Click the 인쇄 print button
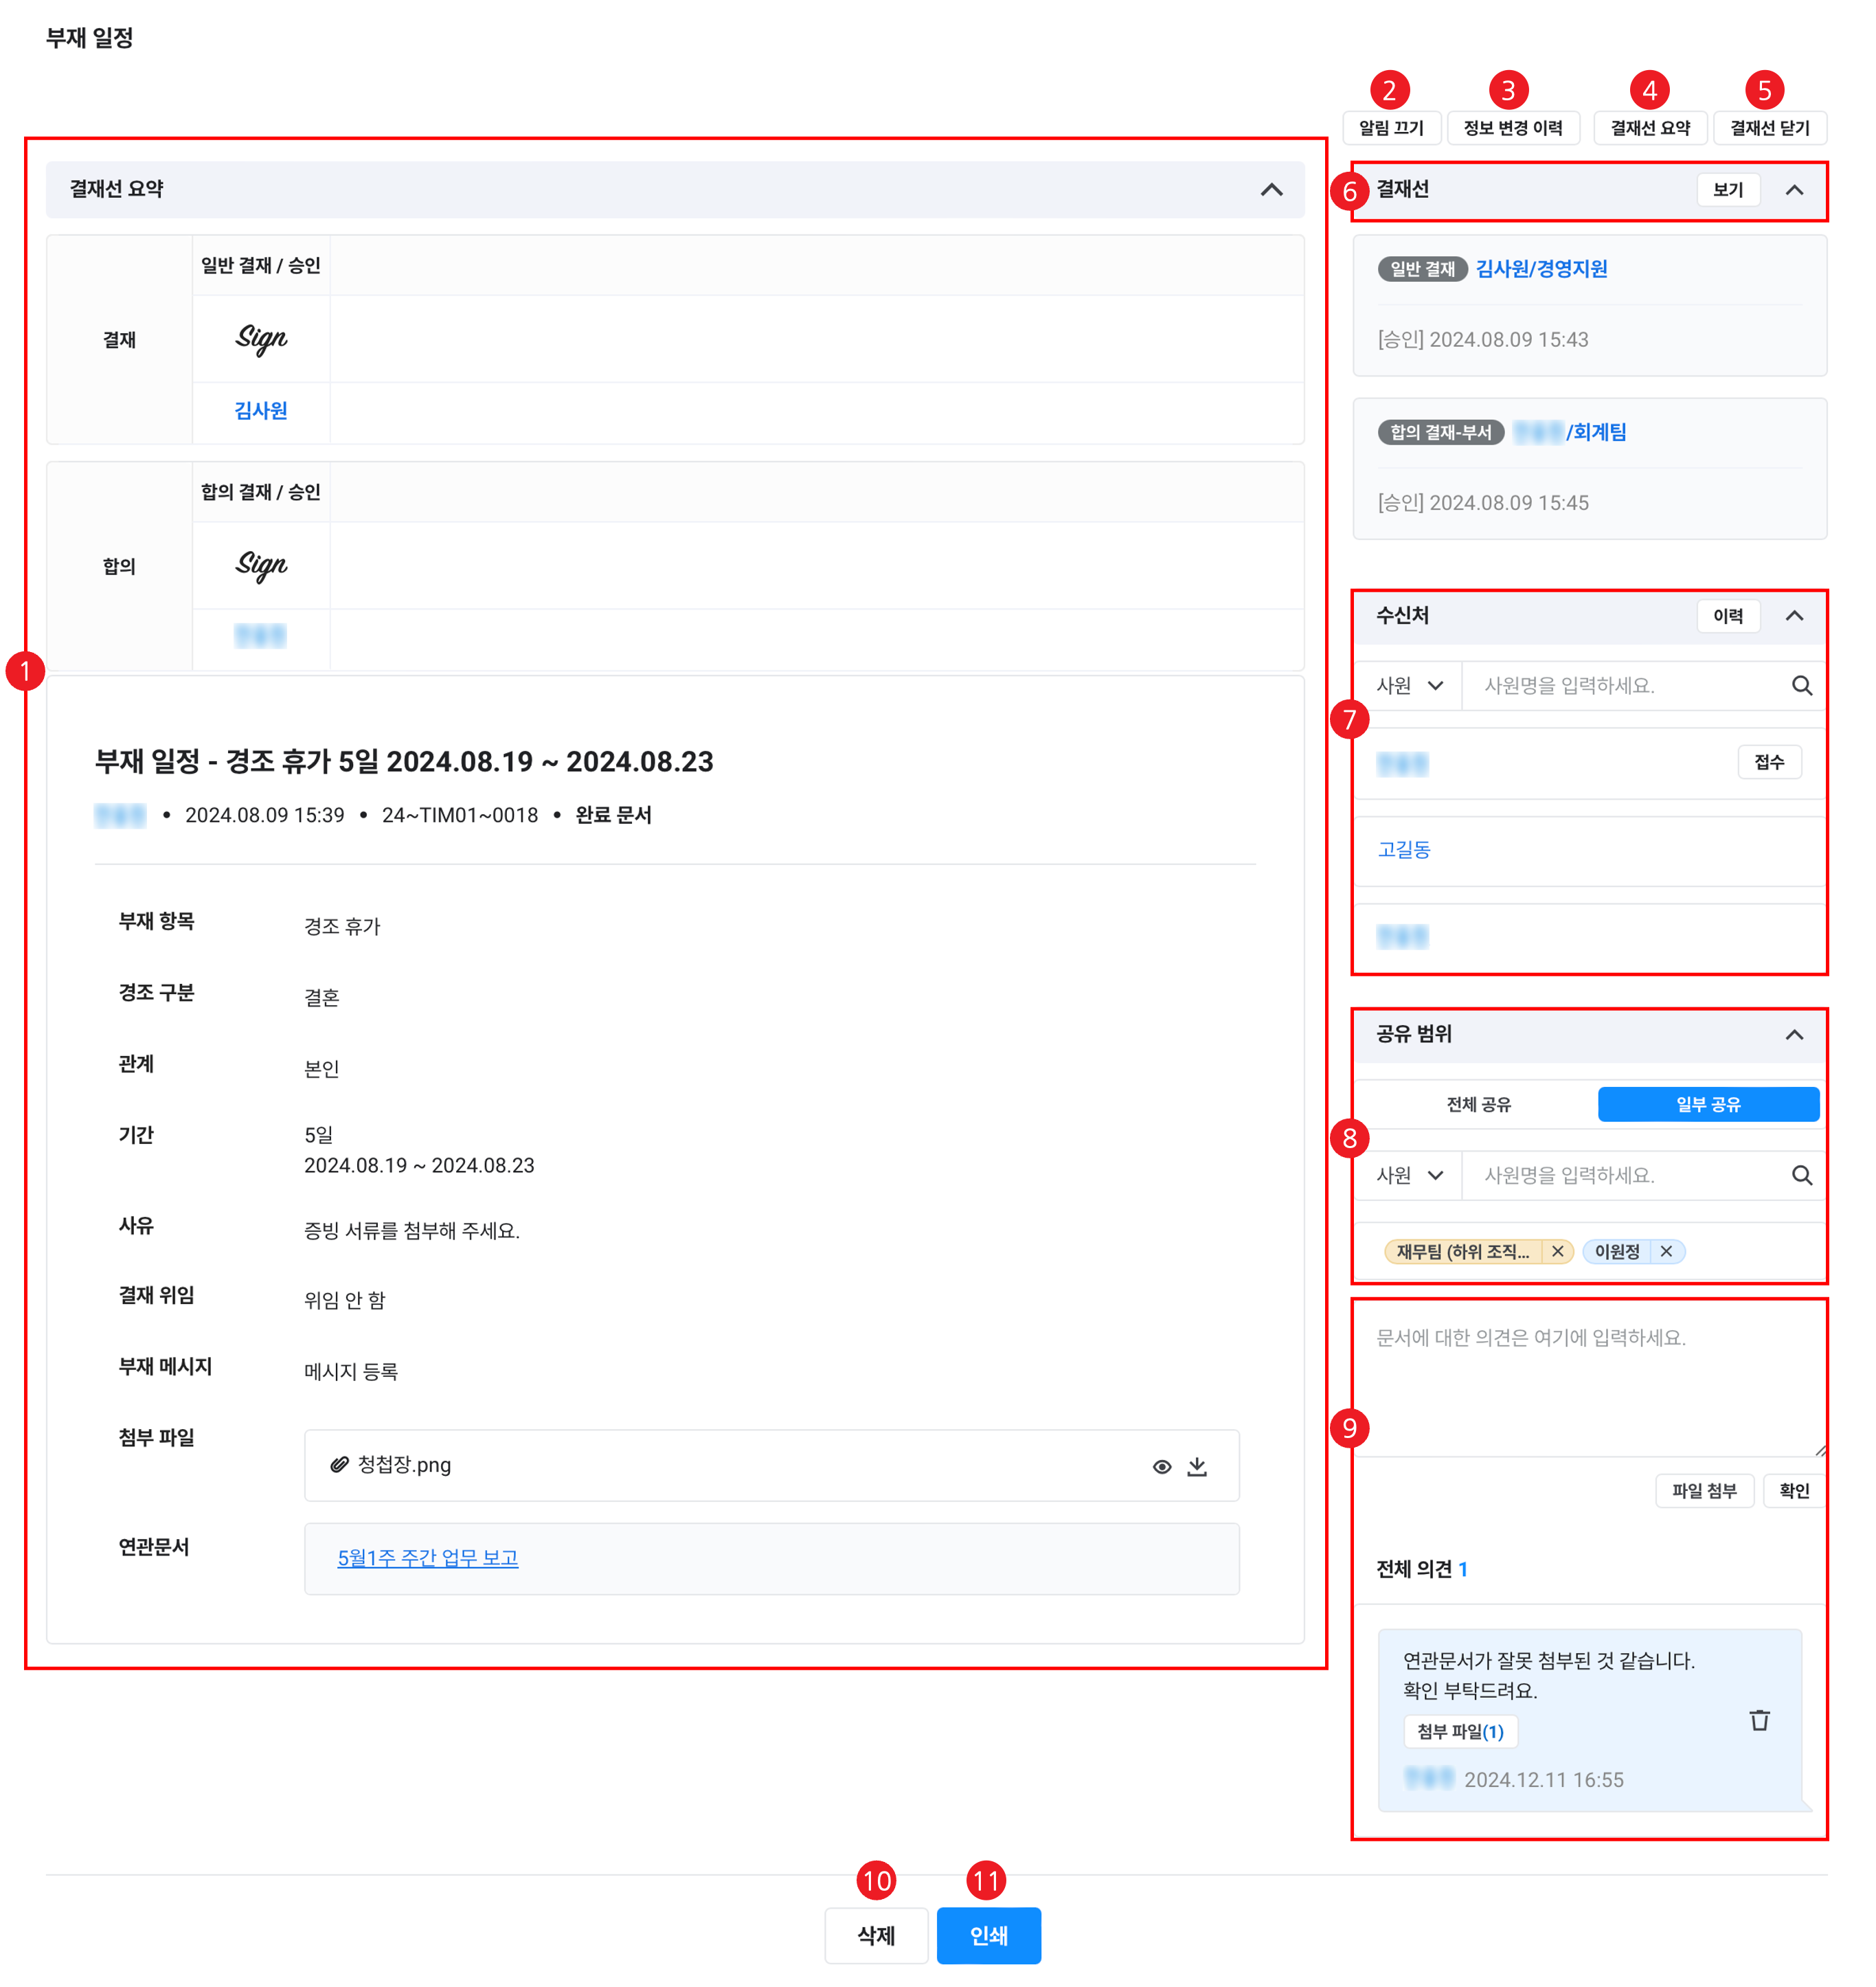The image size is (1876, 1987). click(988, 1935)
